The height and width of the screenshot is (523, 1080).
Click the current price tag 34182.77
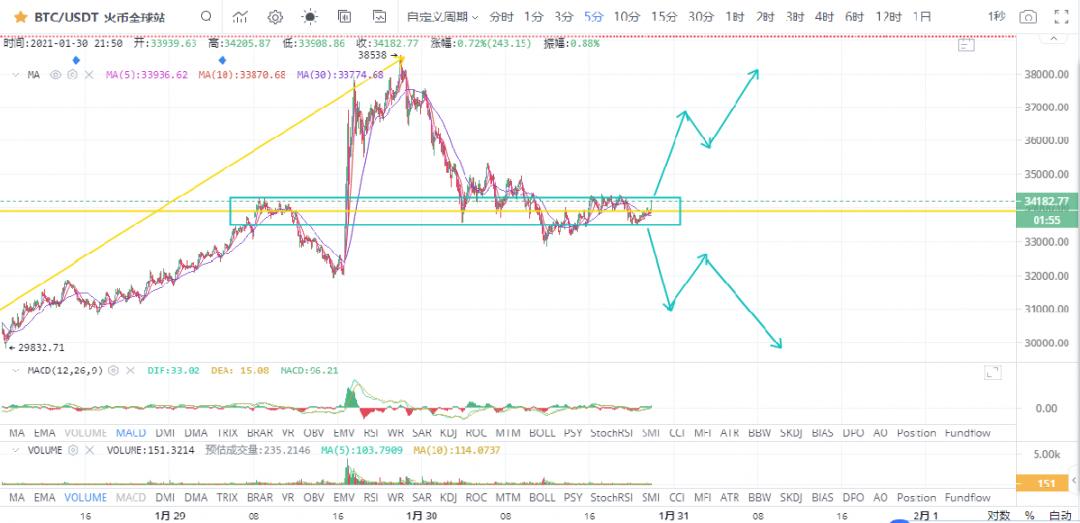click(x=1046, y=201)
